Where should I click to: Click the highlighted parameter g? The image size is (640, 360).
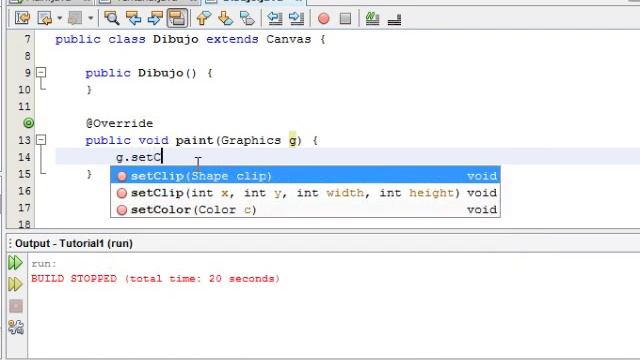(293, 140)
